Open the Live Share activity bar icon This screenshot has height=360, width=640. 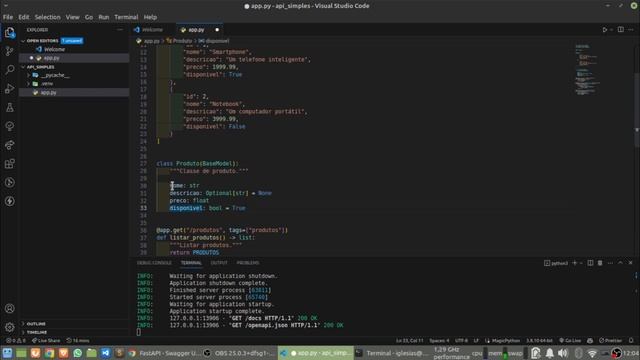point(9,145)
